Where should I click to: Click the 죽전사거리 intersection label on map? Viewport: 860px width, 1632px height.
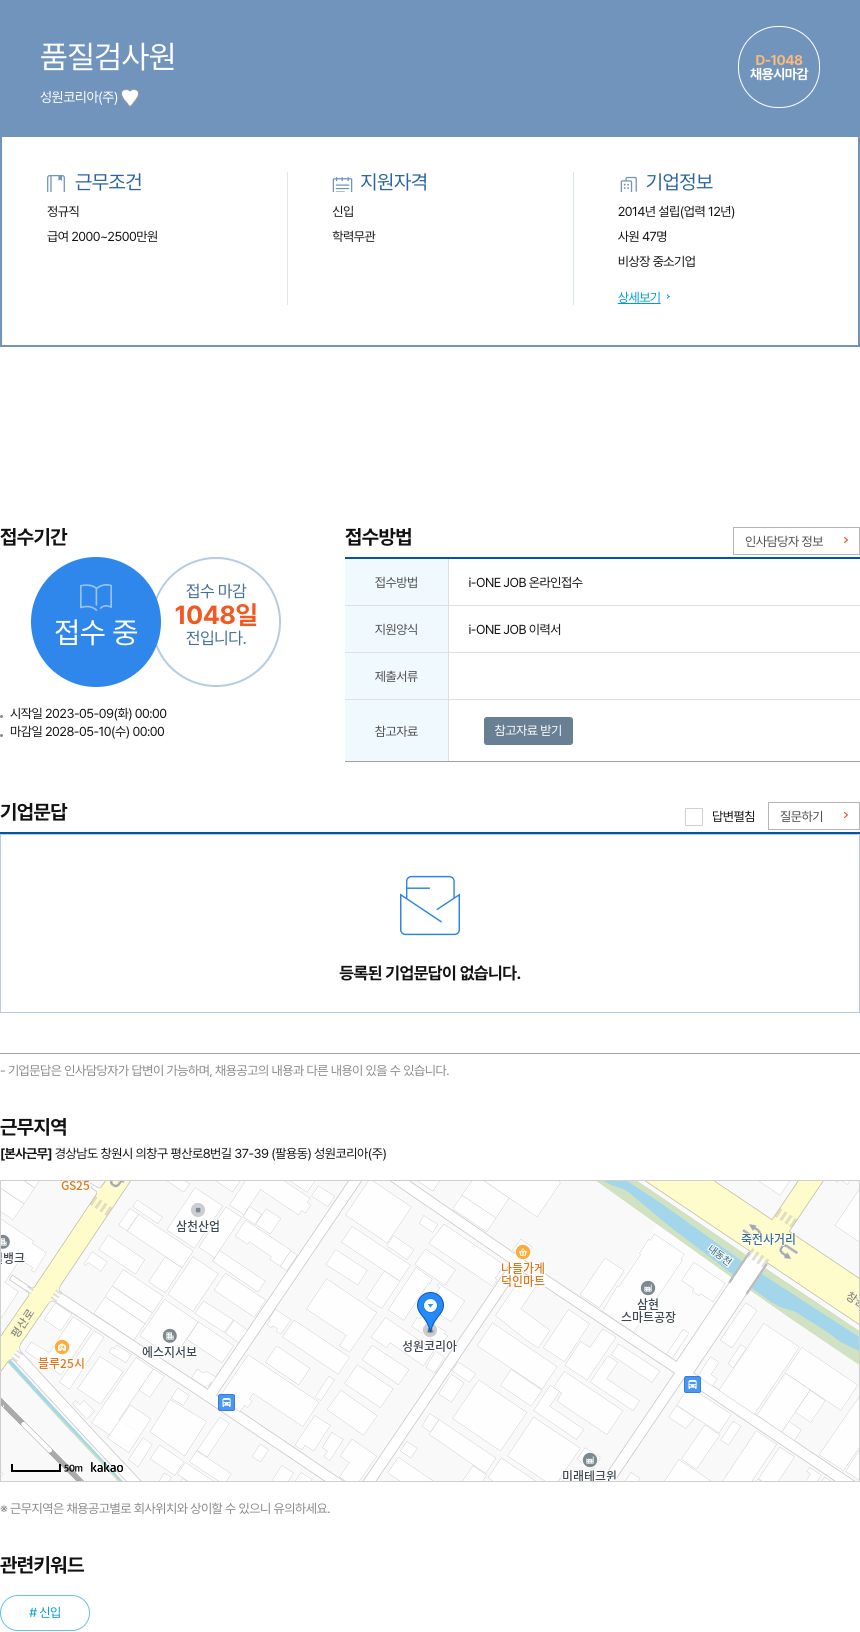tap(768, 1239)
